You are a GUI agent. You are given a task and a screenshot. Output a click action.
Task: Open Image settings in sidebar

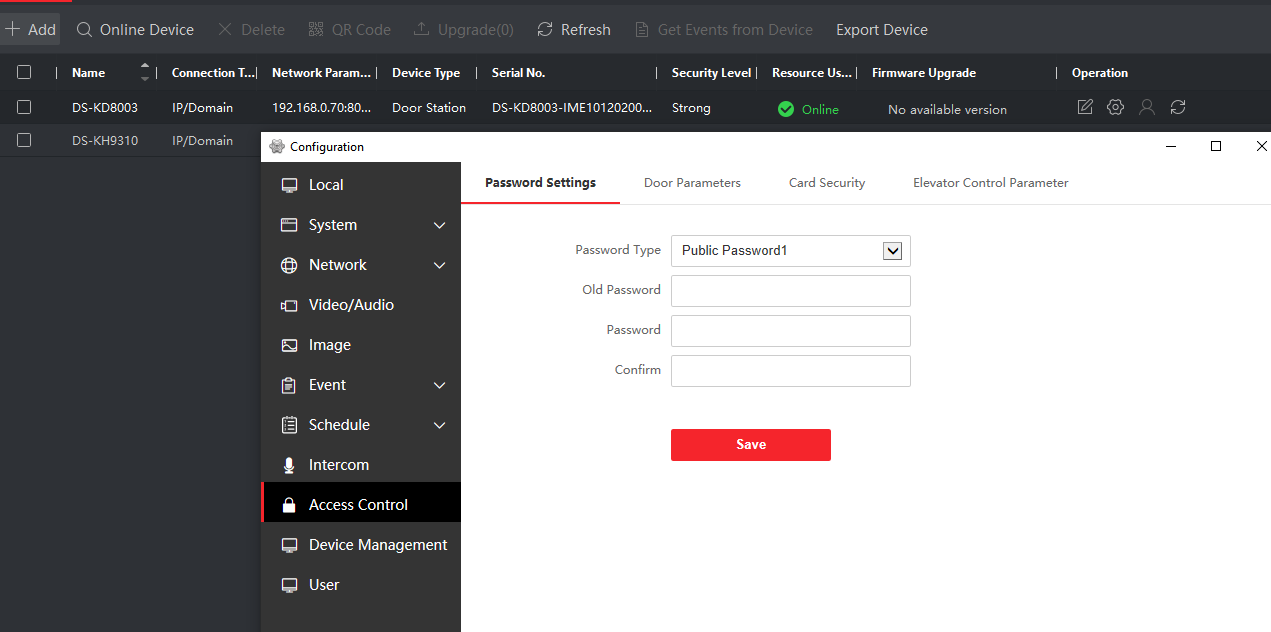[329, 345]
